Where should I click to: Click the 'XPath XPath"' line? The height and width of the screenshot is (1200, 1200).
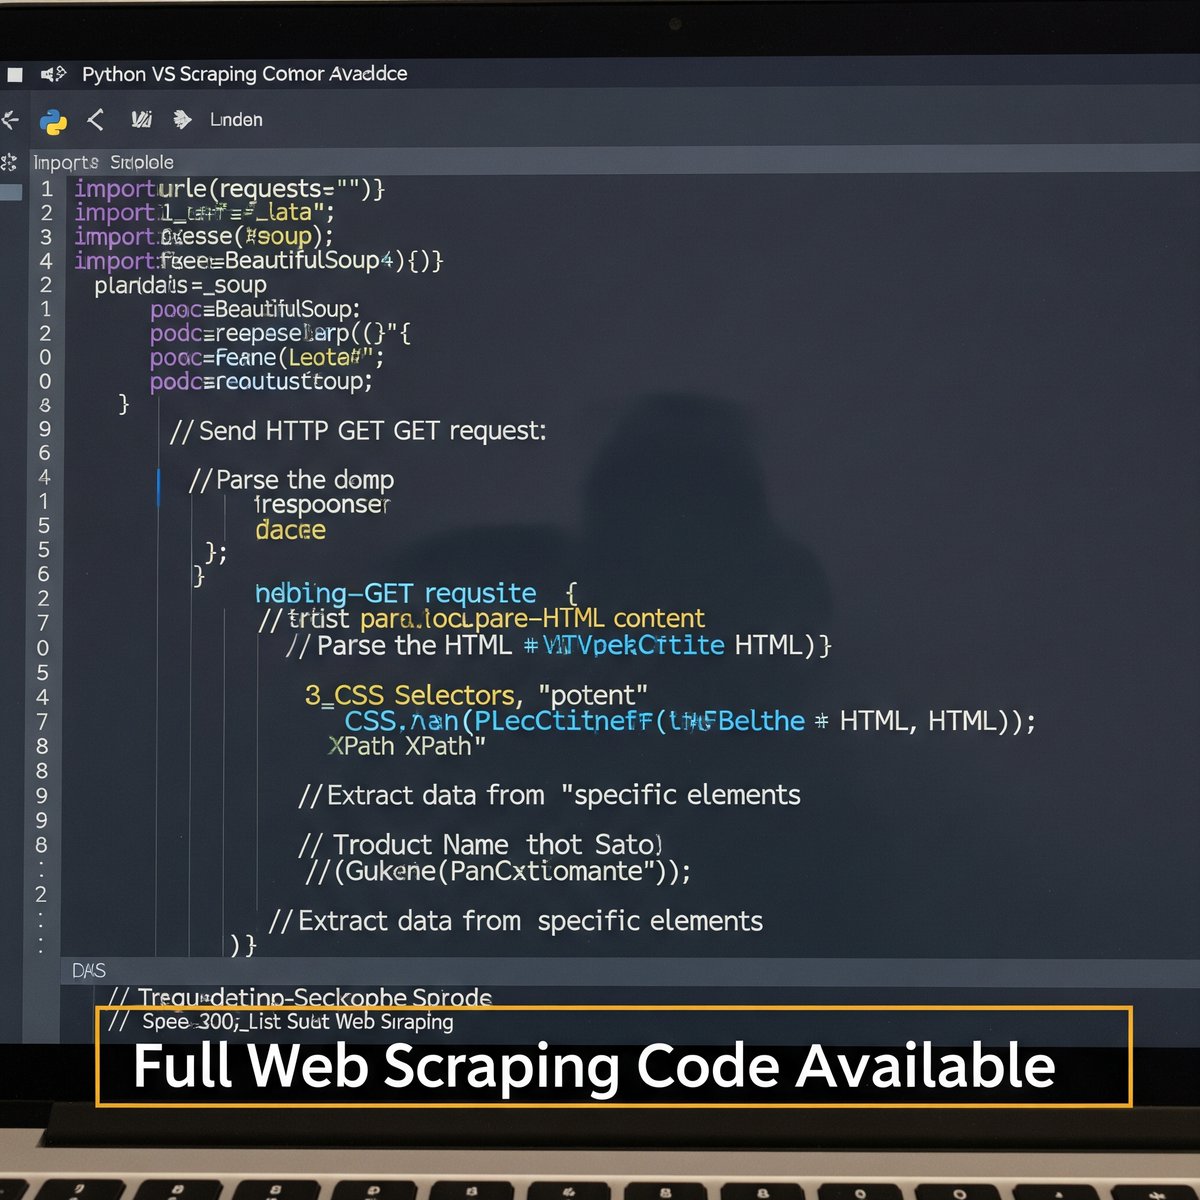[407, 746]
